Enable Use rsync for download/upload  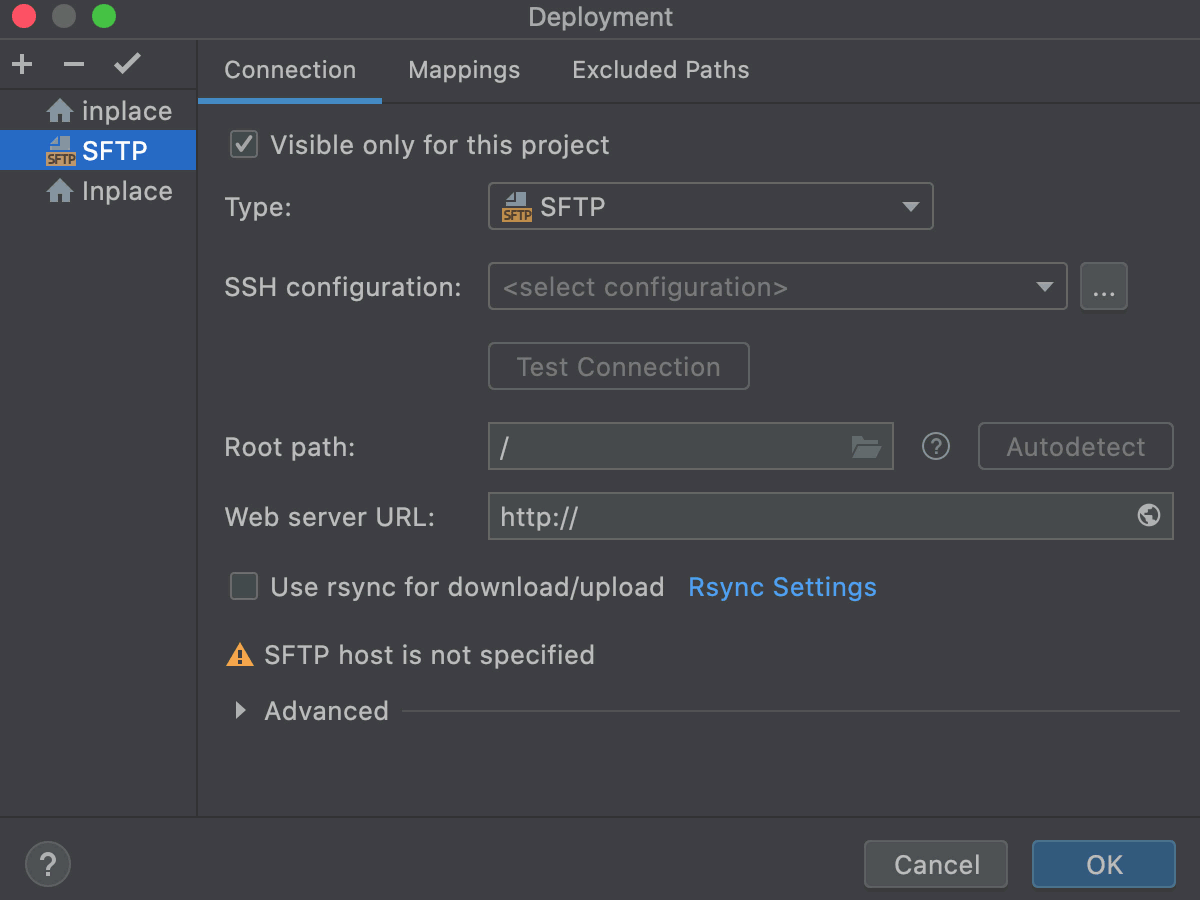tap(243, 587)
